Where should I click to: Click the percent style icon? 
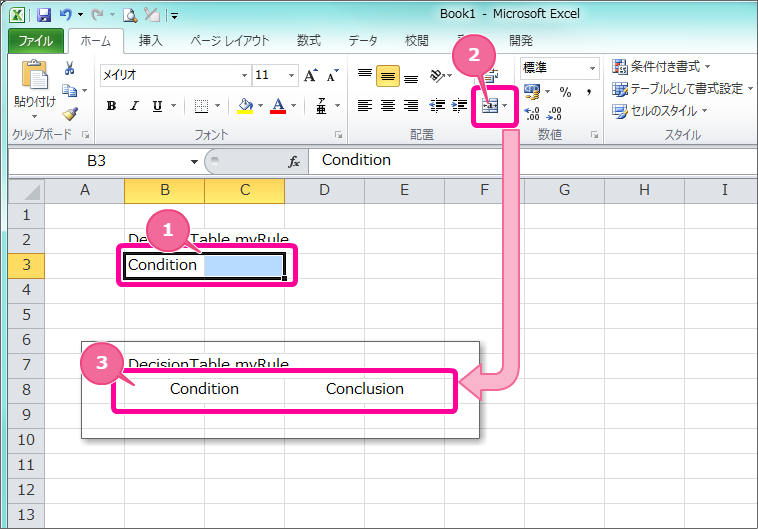(565, 91)
